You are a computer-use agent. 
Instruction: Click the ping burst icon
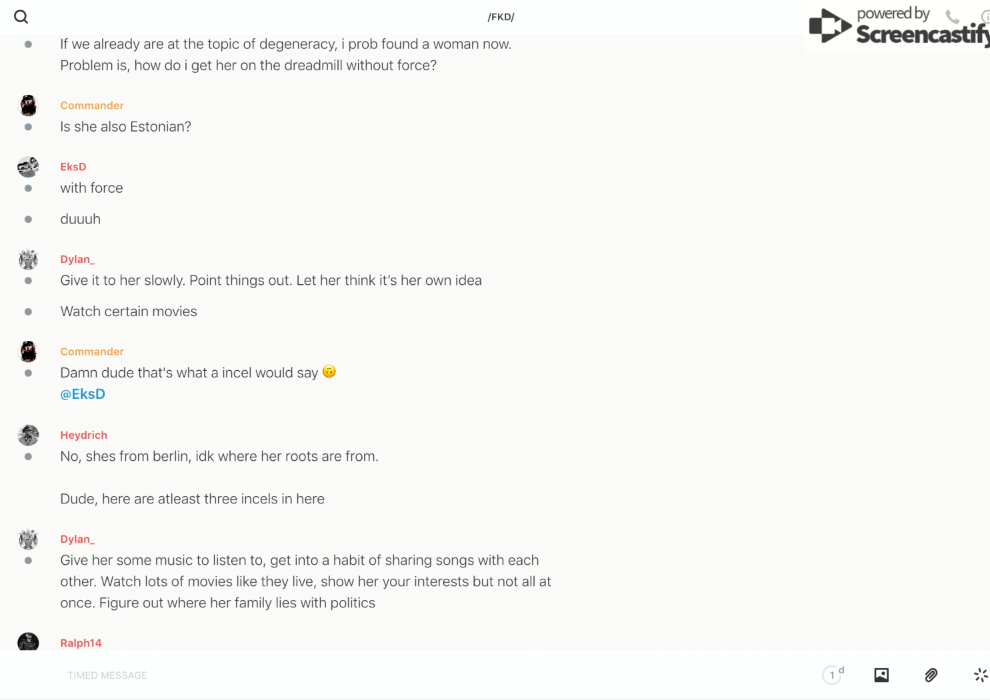coord(980,675)
